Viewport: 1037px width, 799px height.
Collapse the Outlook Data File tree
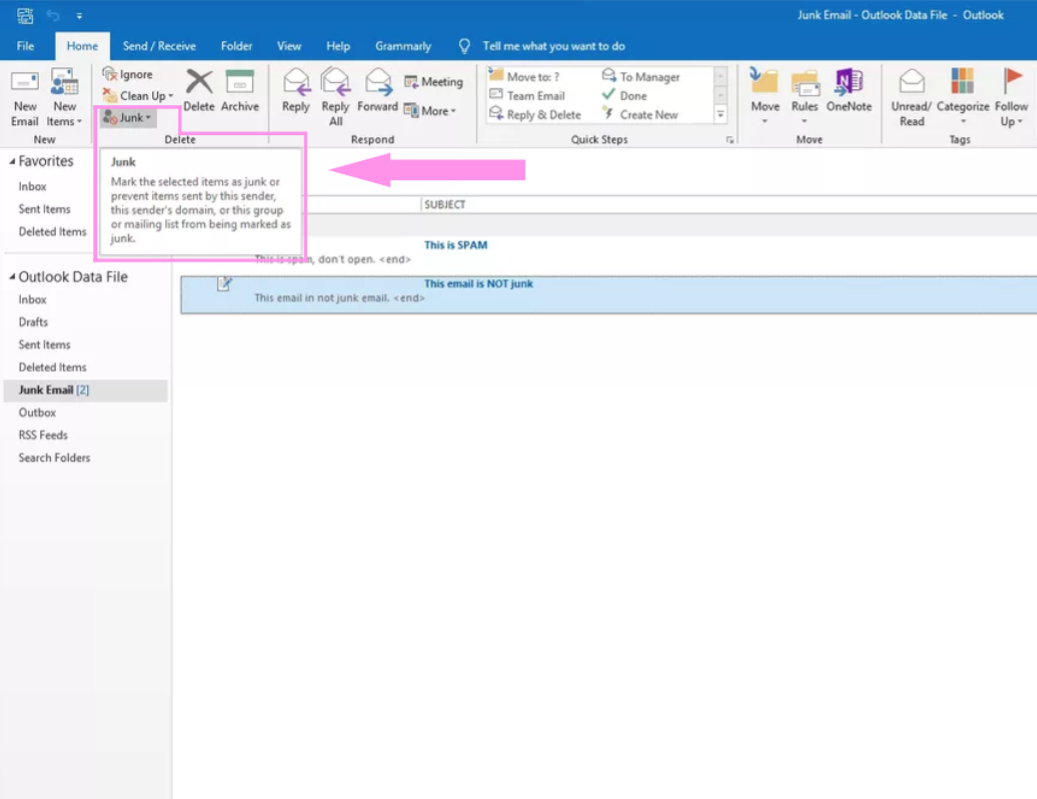[11, 277]
